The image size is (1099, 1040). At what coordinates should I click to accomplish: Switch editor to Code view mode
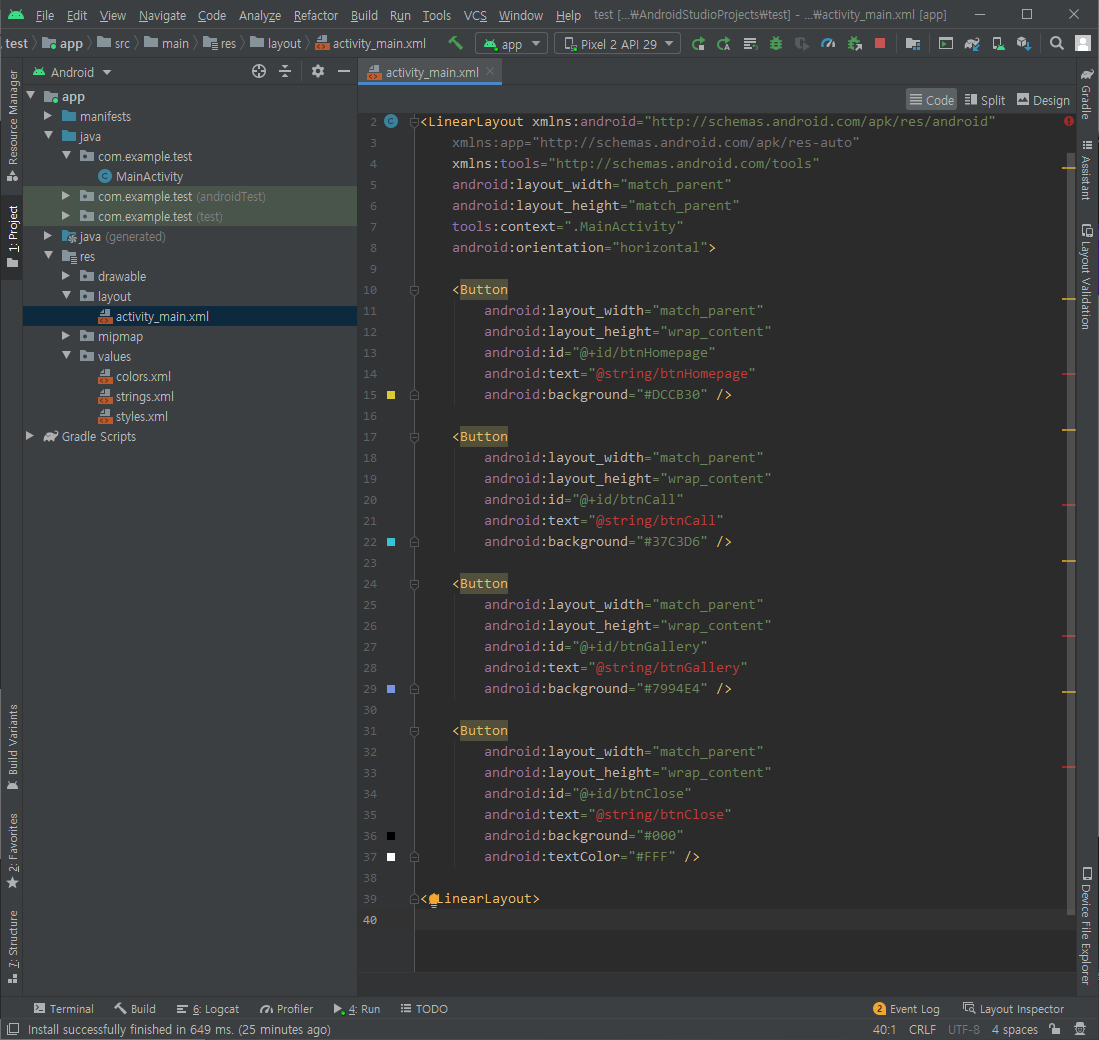tap(931, 100)
